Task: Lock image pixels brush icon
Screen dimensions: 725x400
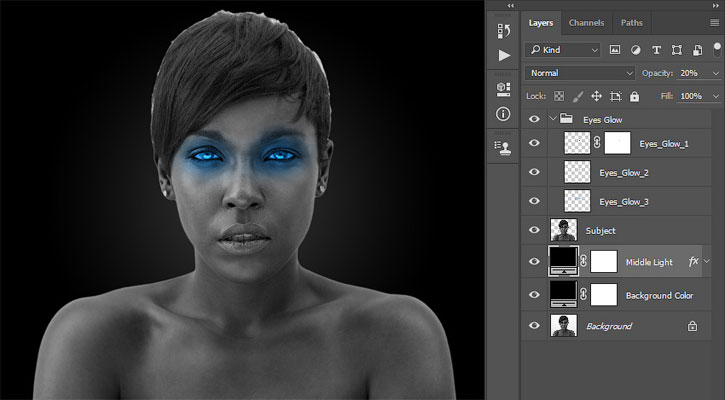Action: point(578,96)
